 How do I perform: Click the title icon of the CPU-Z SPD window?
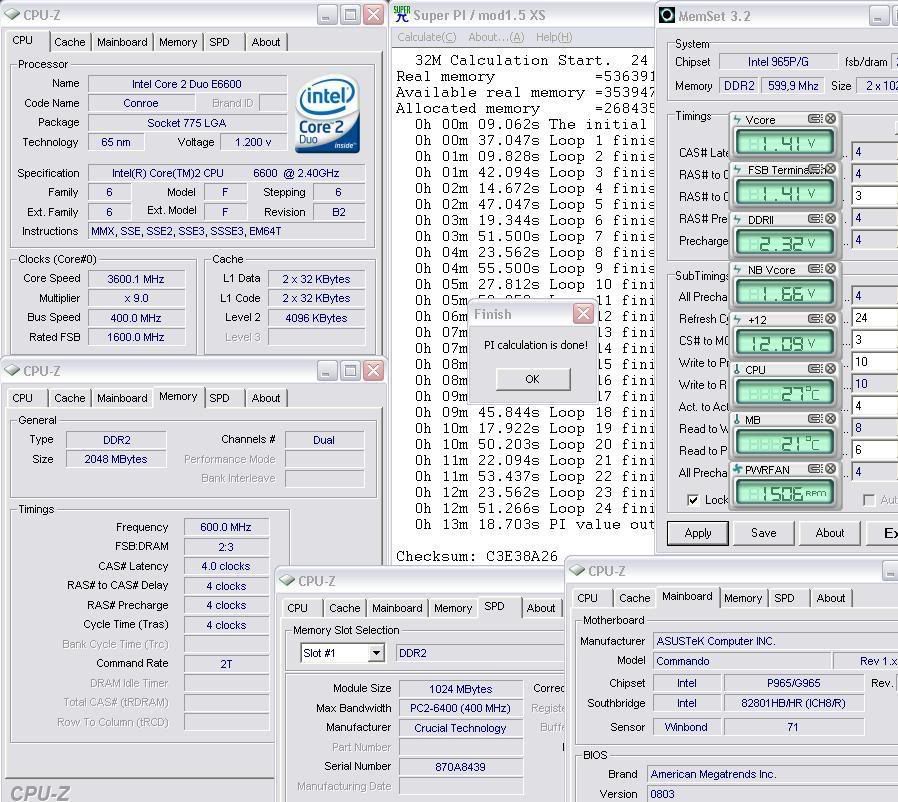(x=287, y=581)
